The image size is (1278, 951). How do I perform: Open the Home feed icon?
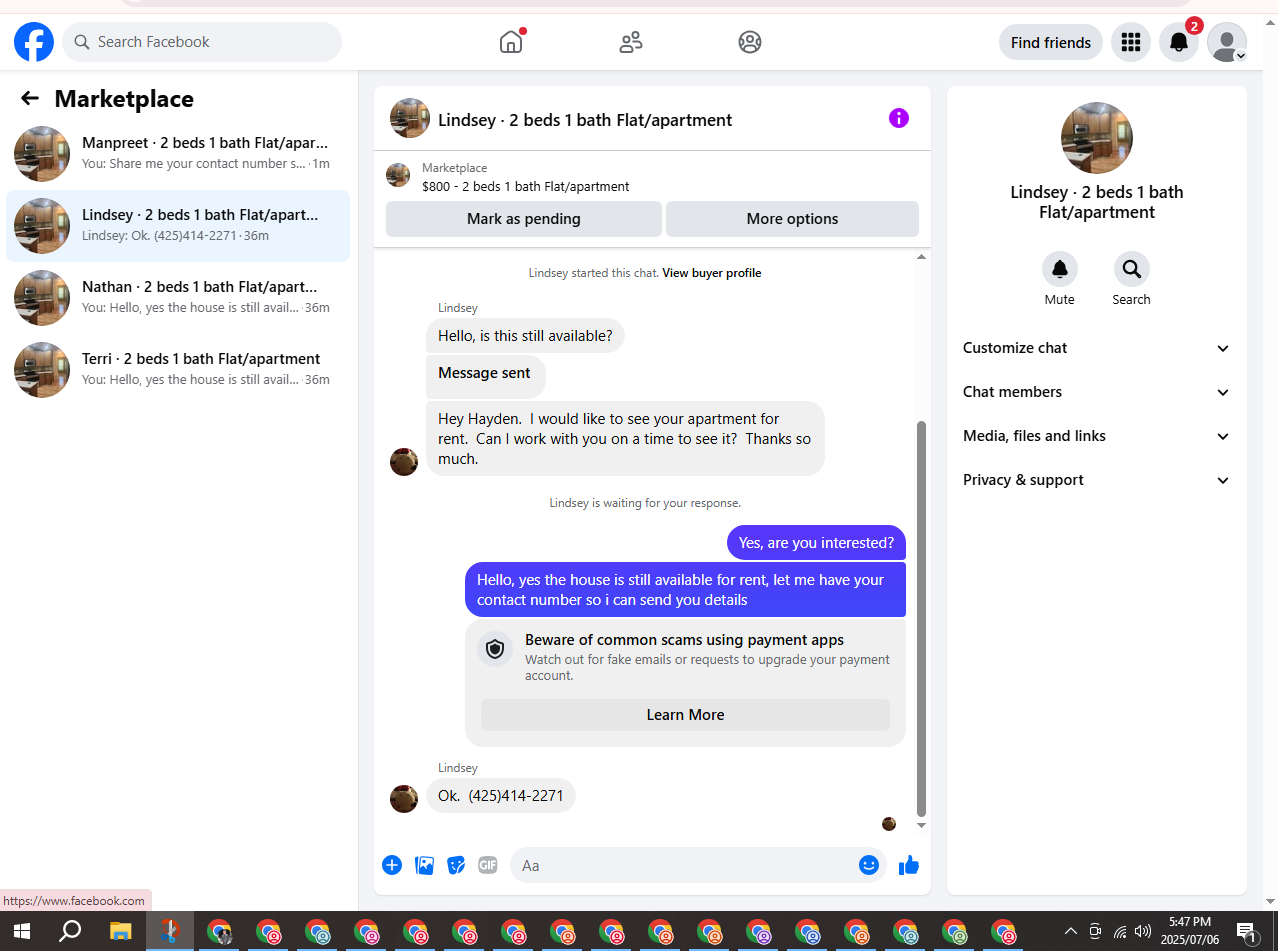pos(511,42)
